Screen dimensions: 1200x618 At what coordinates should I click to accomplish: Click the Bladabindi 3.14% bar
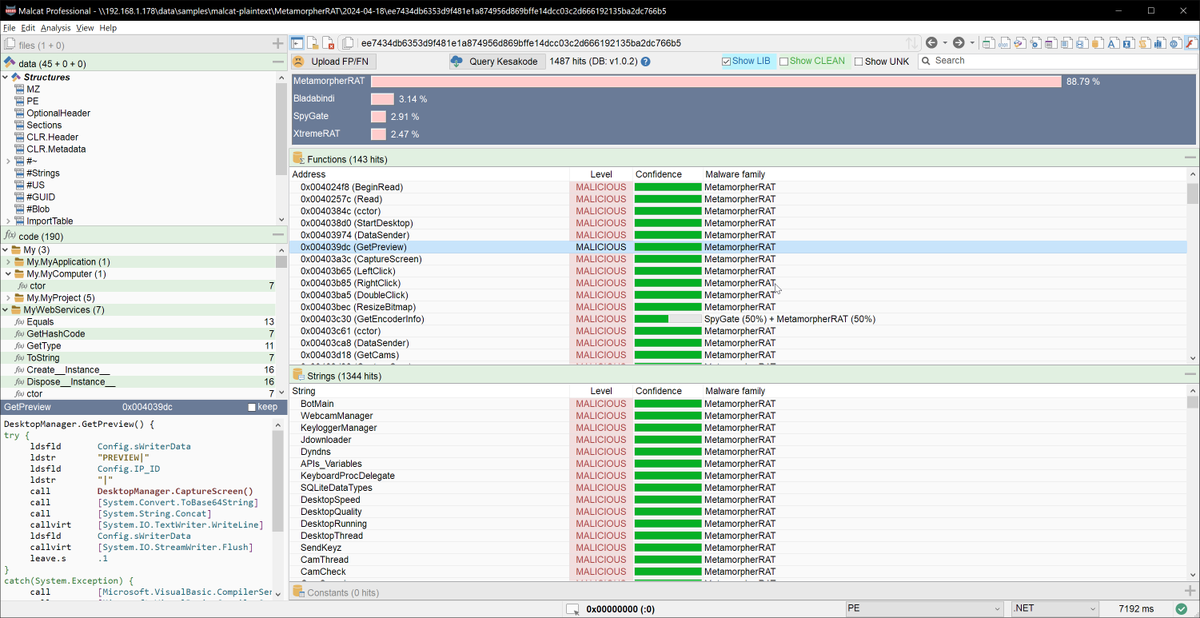(382, 99)
